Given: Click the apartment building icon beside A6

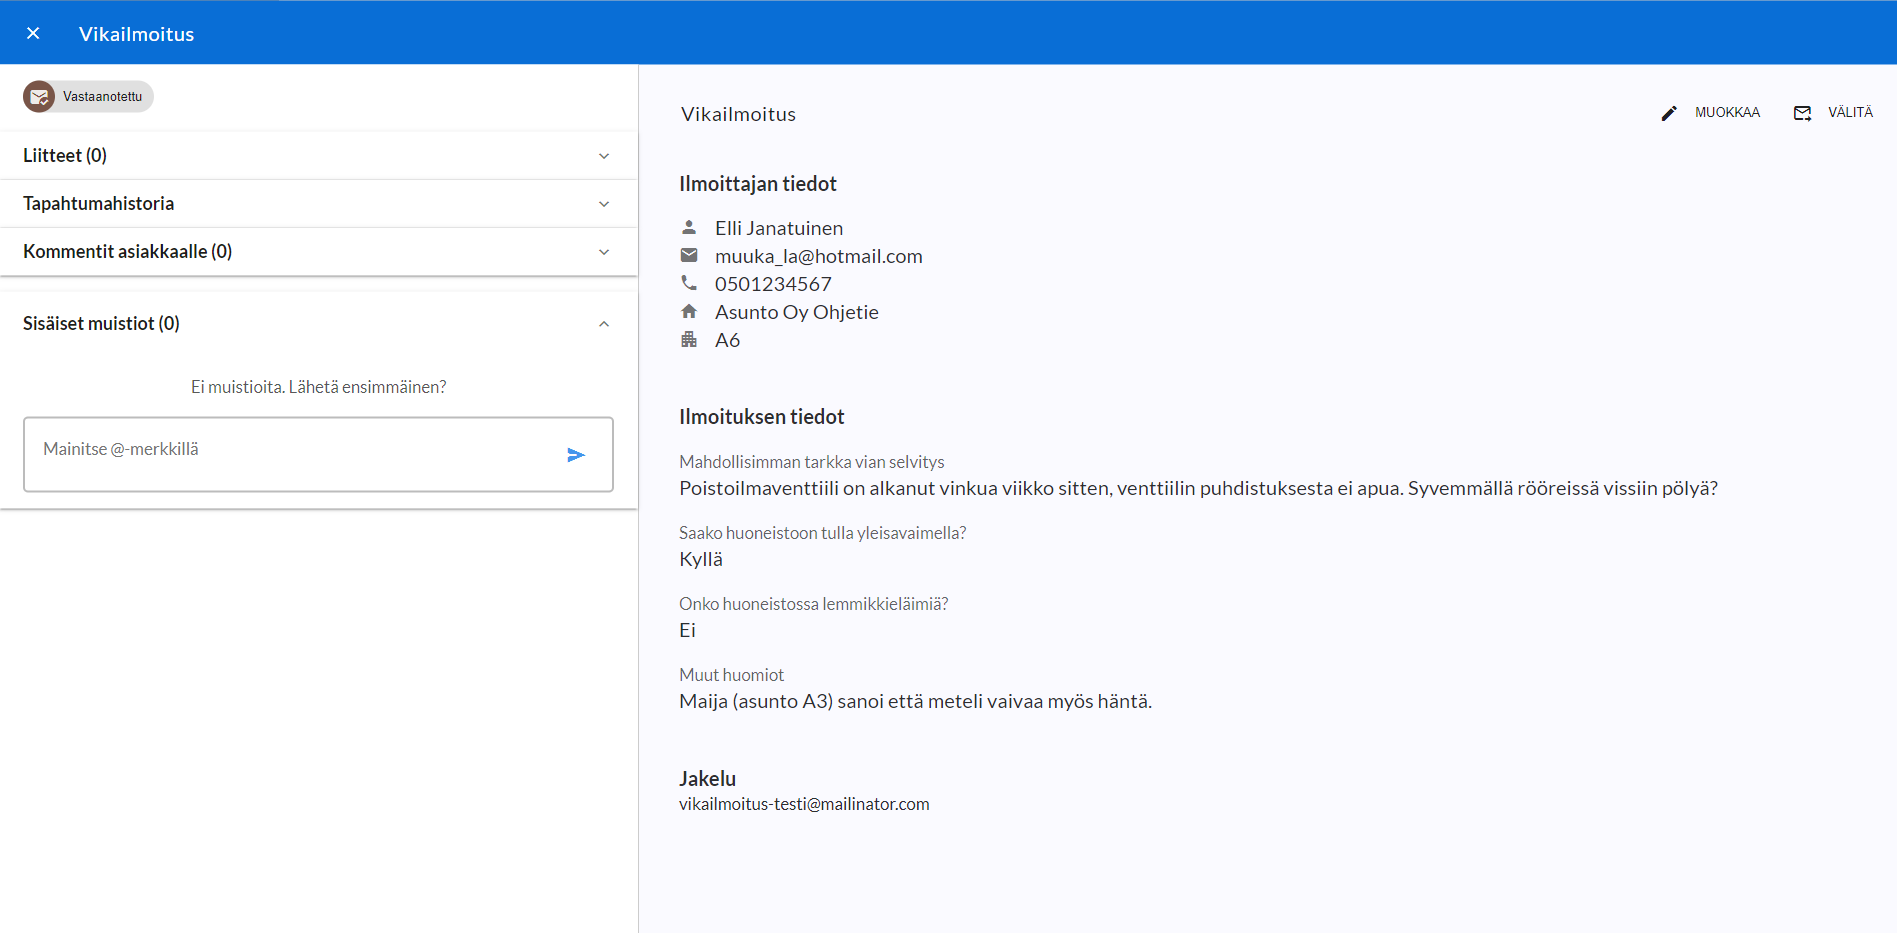Looking at the screenshot, I should click(689, 340).
